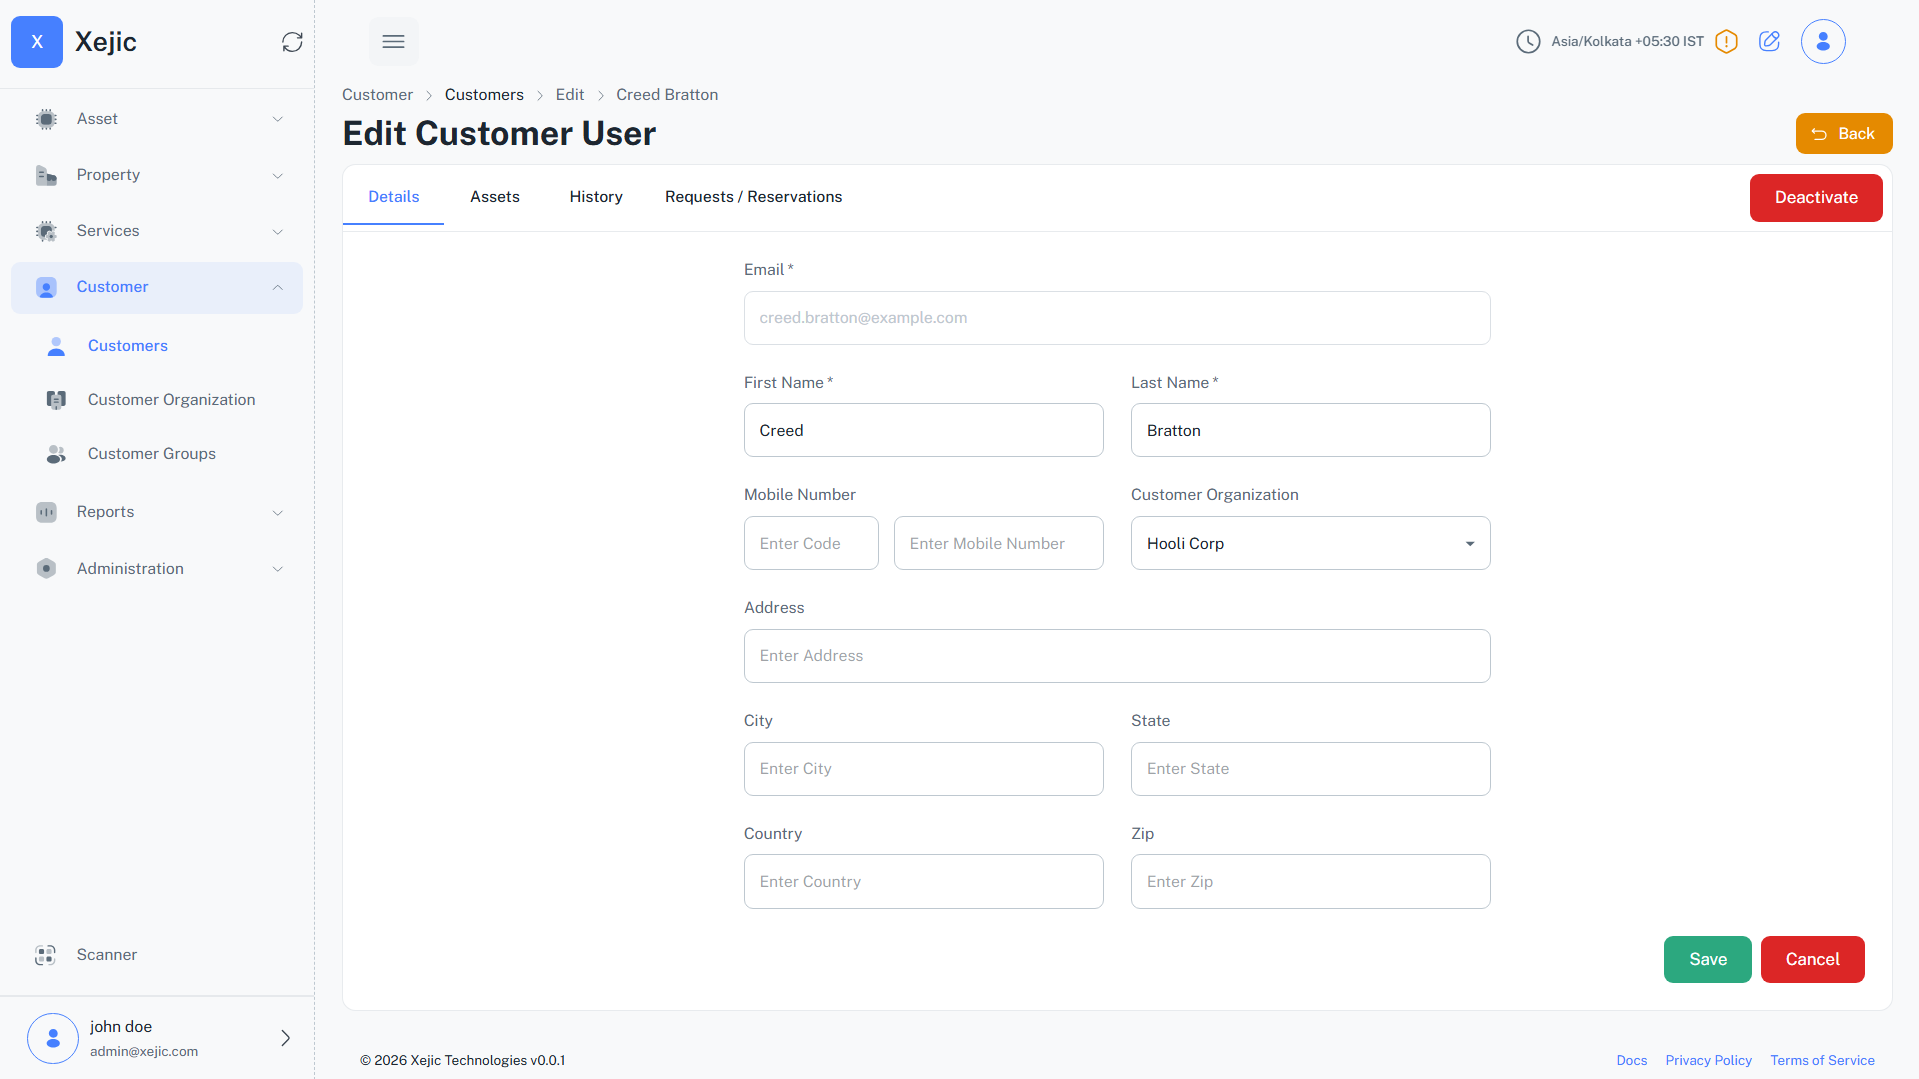Click the Property building icon

click(x=46, y=175)
